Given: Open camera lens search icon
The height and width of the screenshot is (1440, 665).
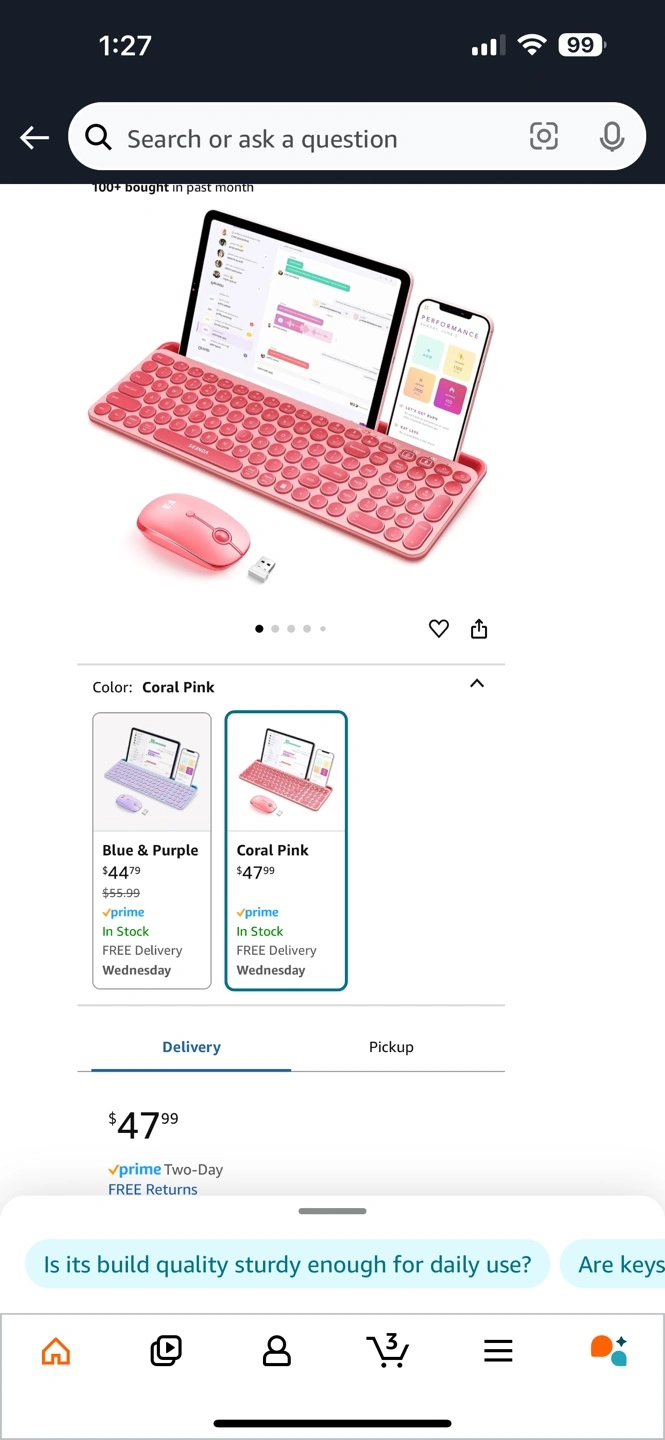Looking at the screenshot, I should (x=543, y=137).
